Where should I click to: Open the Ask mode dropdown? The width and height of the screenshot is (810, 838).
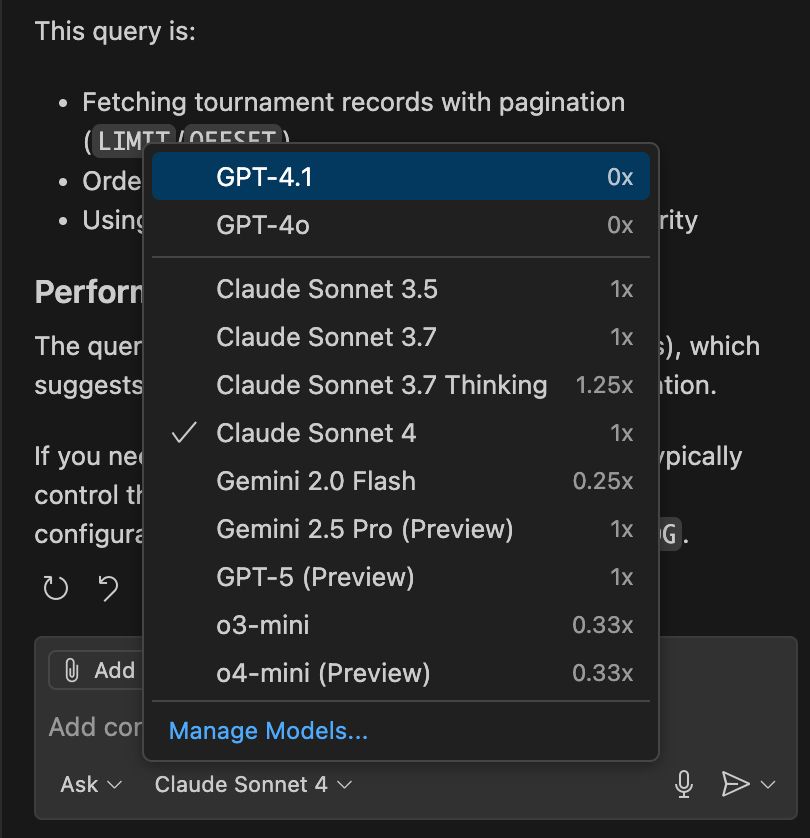91,785
